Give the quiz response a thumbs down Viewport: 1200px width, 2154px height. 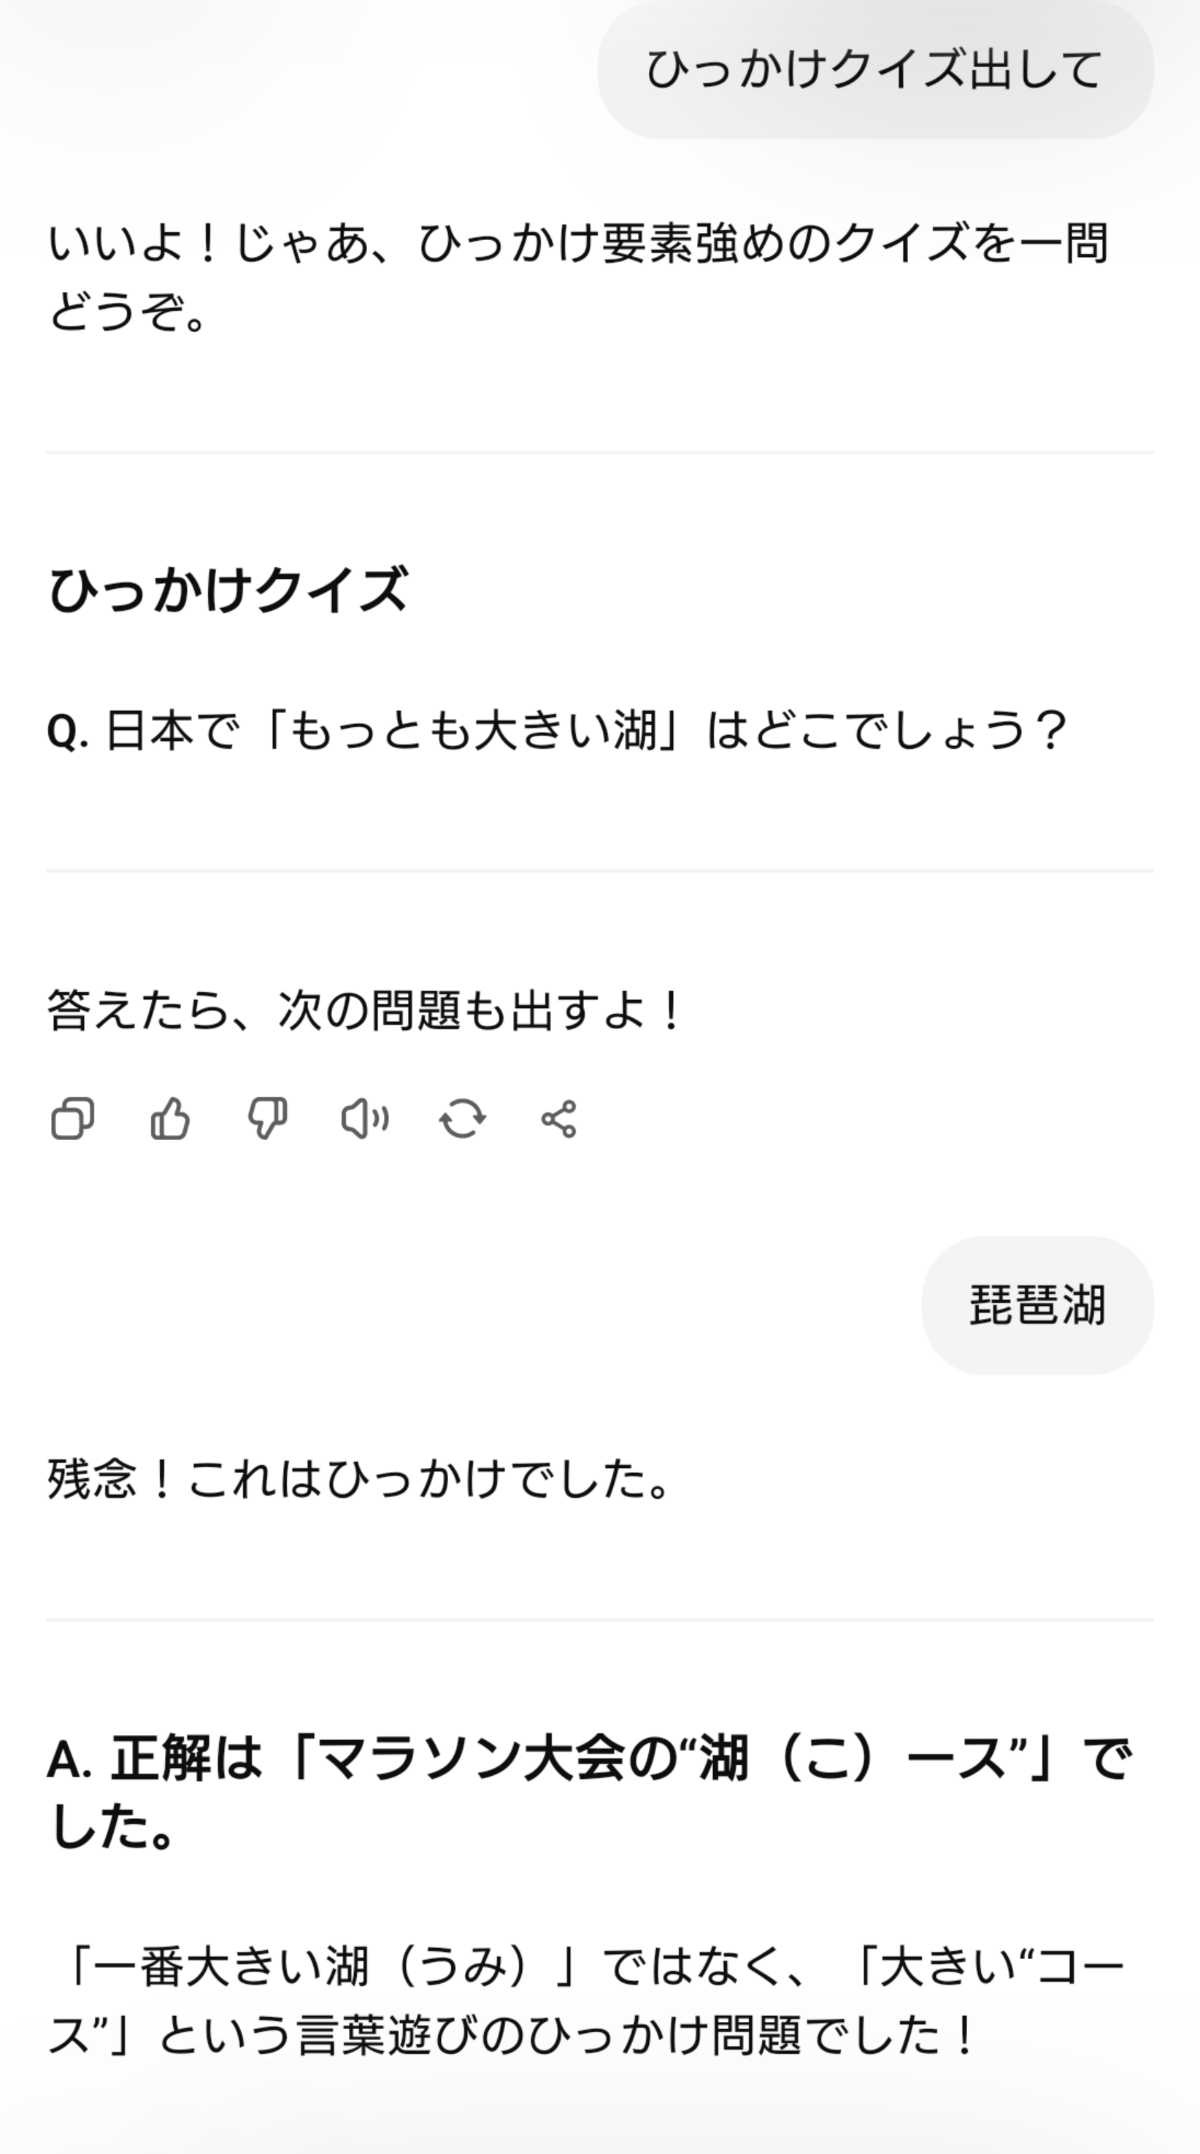coord(267,1119)
